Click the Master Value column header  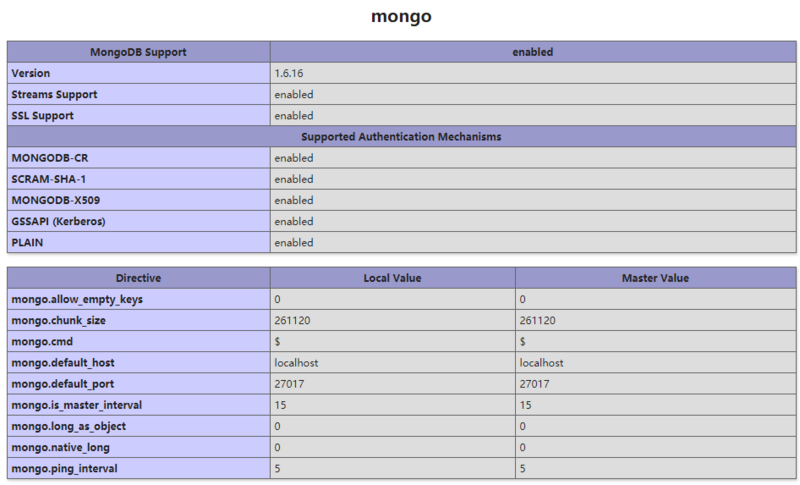point(655,278)
